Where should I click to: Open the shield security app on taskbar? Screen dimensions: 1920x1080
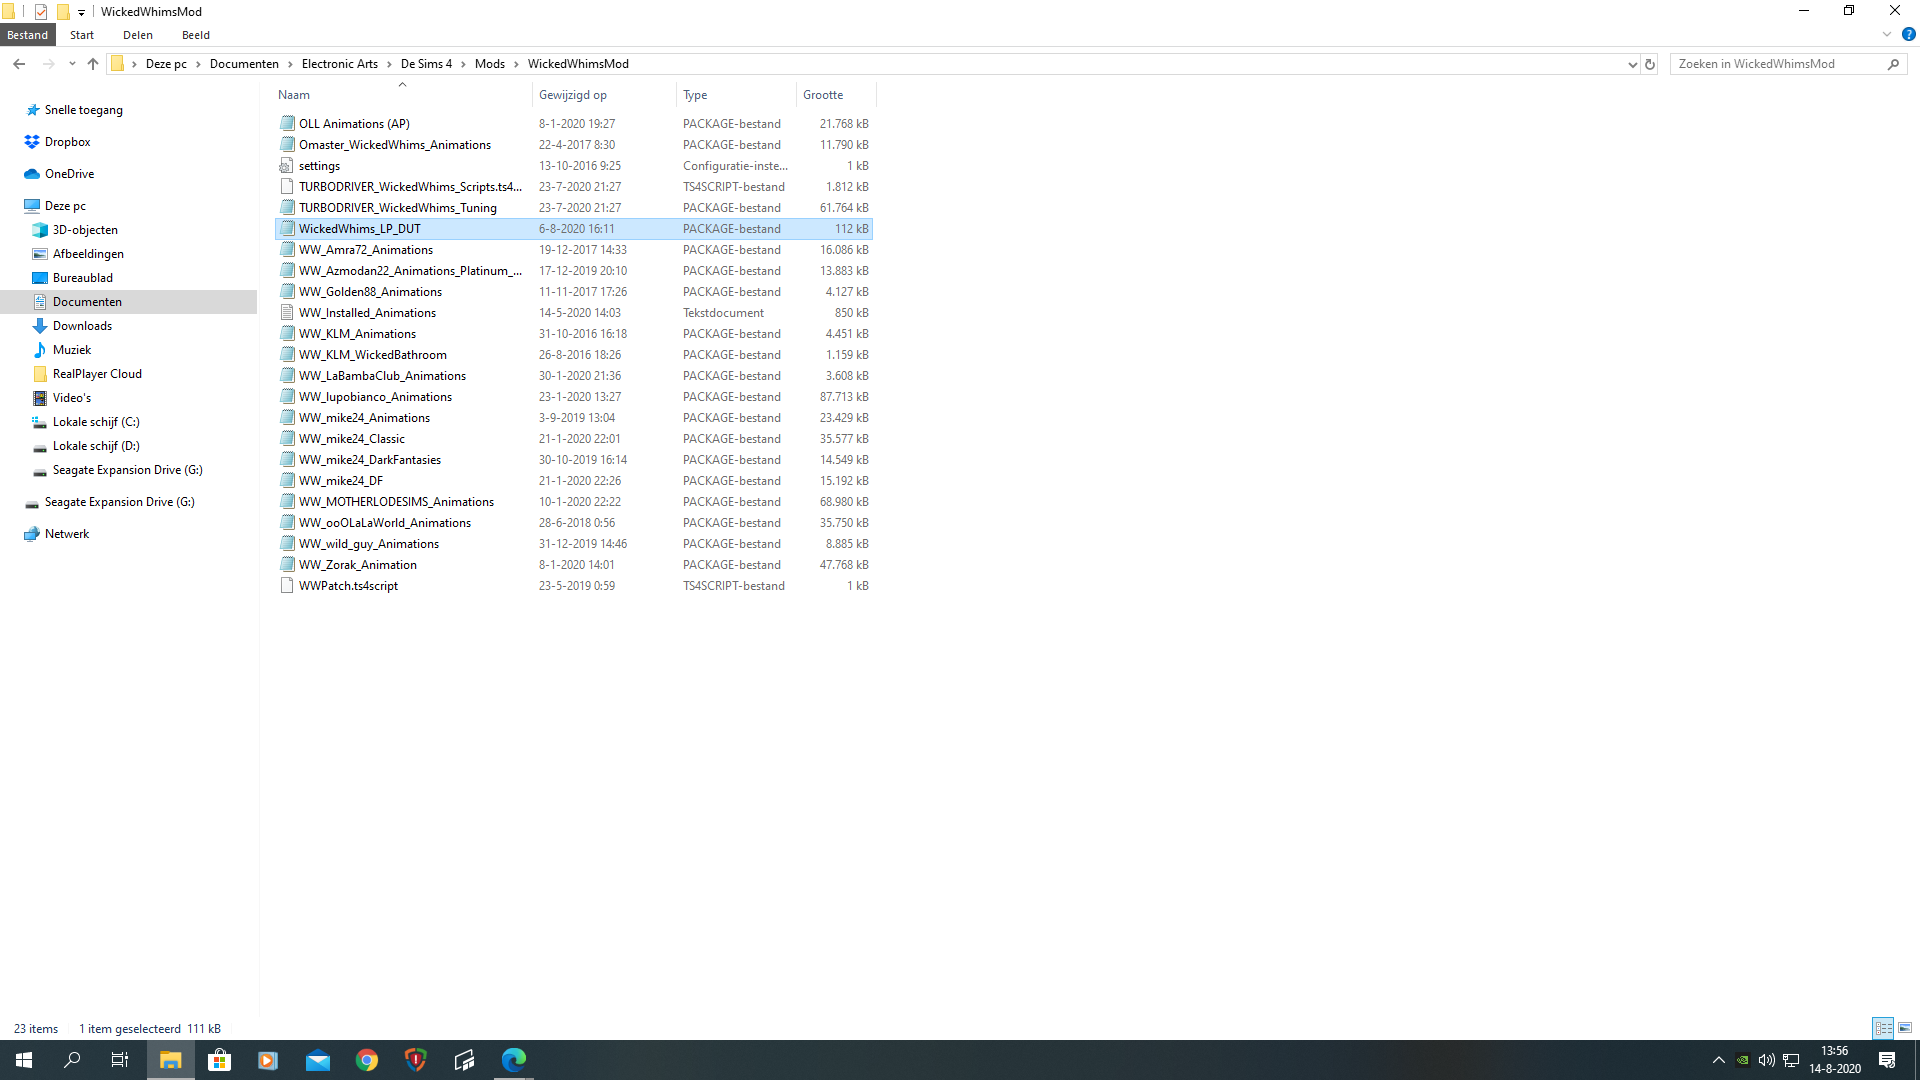(415, 1060)
